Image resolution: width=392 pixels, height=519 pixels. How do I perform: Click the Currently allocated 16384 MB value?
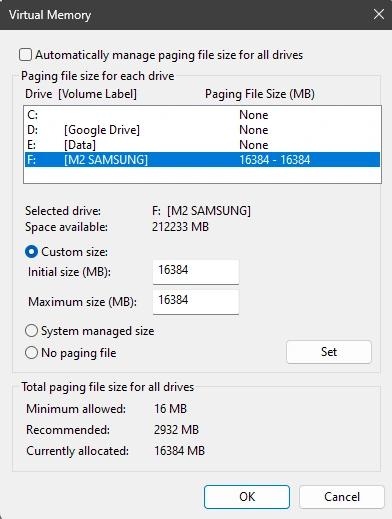click(179, 450)
